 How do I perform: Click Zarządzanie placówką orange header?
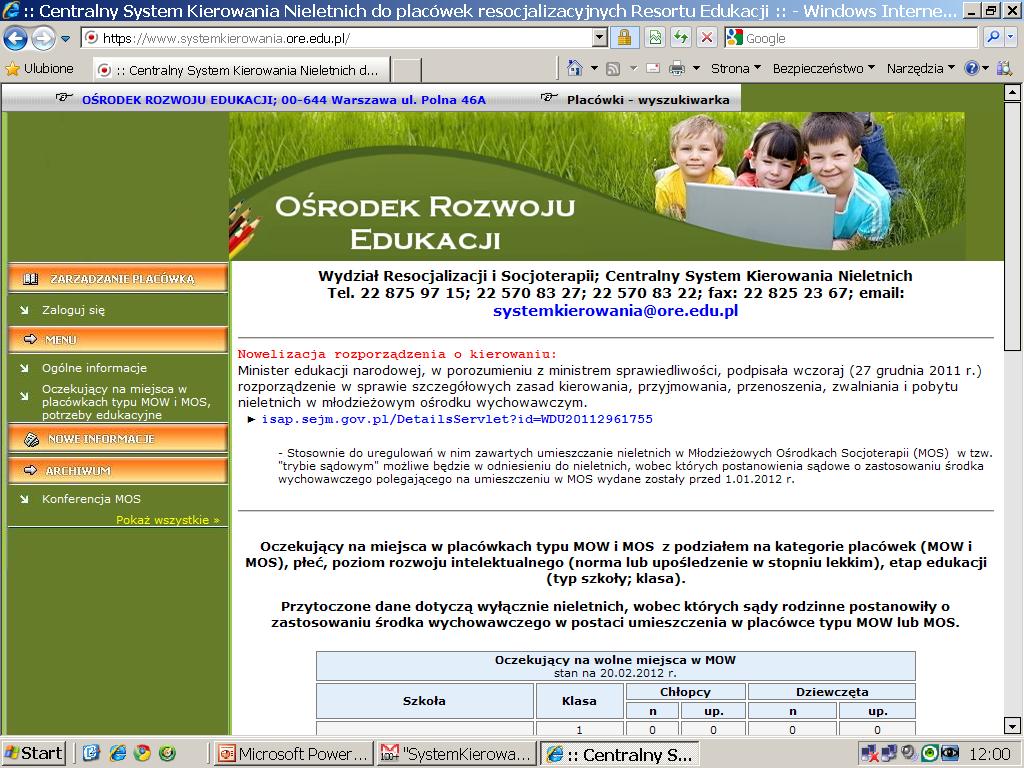point(118,278)
